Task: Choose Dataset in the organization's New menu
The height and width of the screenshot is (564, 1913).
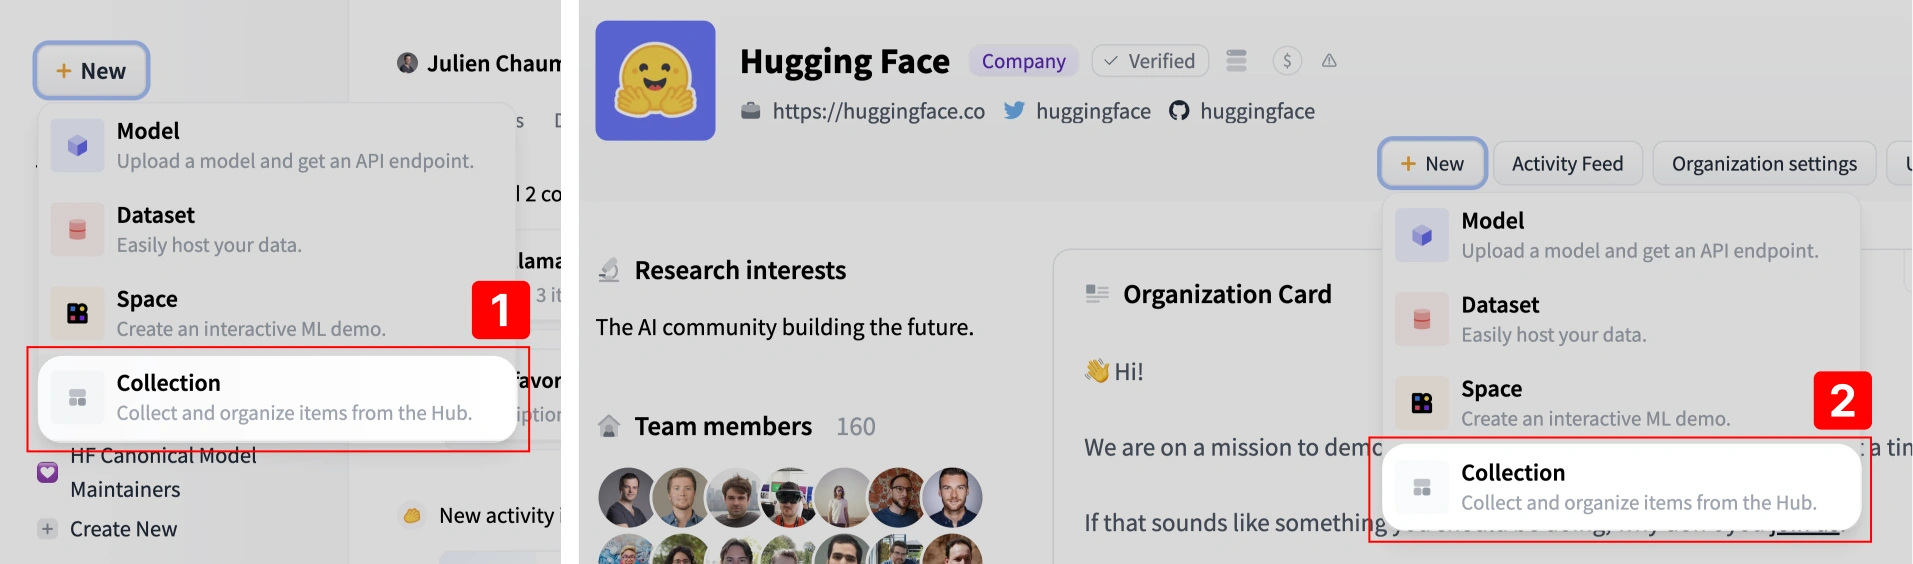Action: point(1620,319)
